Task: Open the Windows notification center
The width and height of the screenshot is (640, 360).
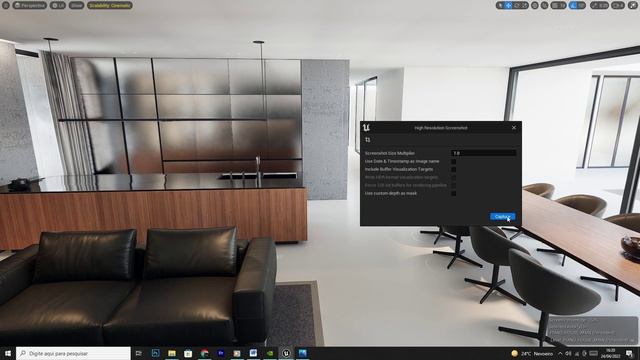Action: [x=629, y=353]
